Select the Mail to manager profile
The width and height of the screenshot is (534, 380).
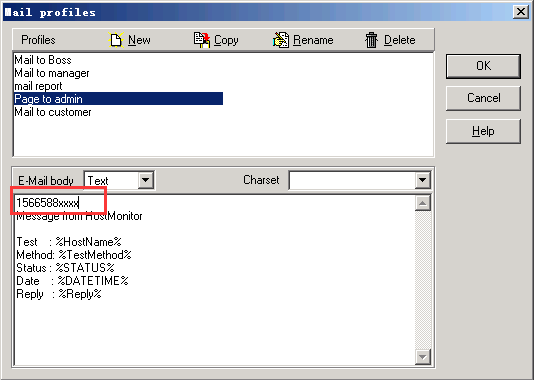[x=52, y=73]
